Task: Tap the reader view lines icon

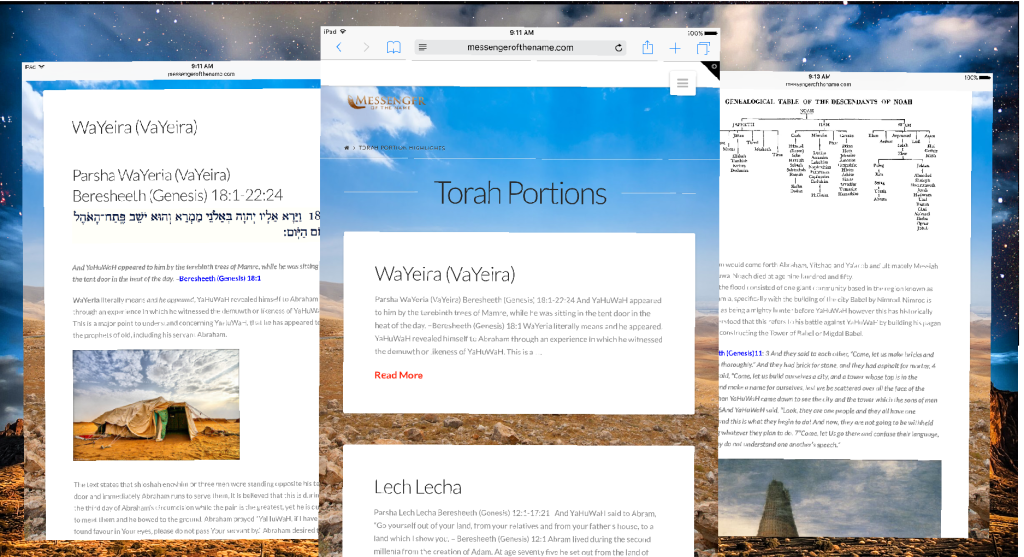Action: pos(423,47)
